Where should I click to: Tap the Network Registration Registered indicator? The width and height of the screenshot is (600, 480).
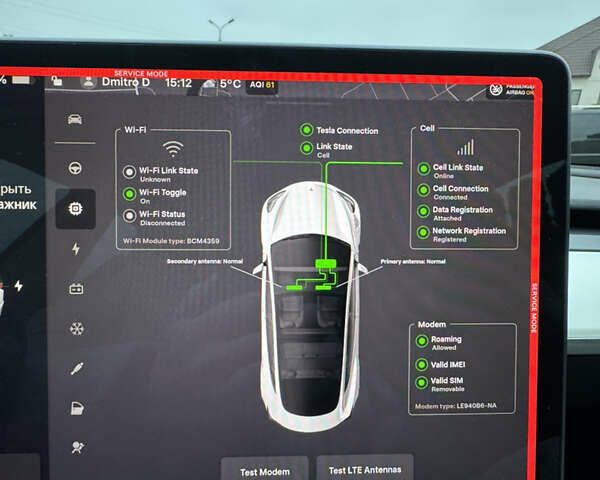pos(423,232)
